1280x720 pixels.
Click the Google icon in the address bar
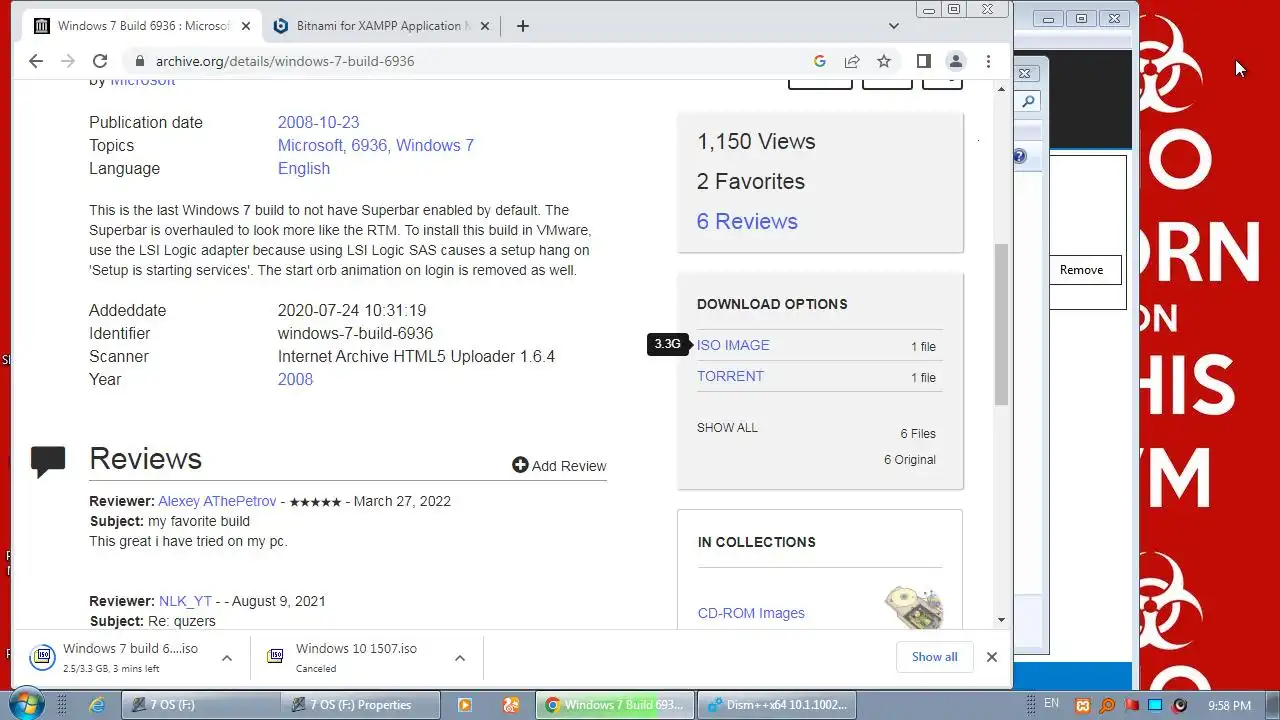click(819, 61)
